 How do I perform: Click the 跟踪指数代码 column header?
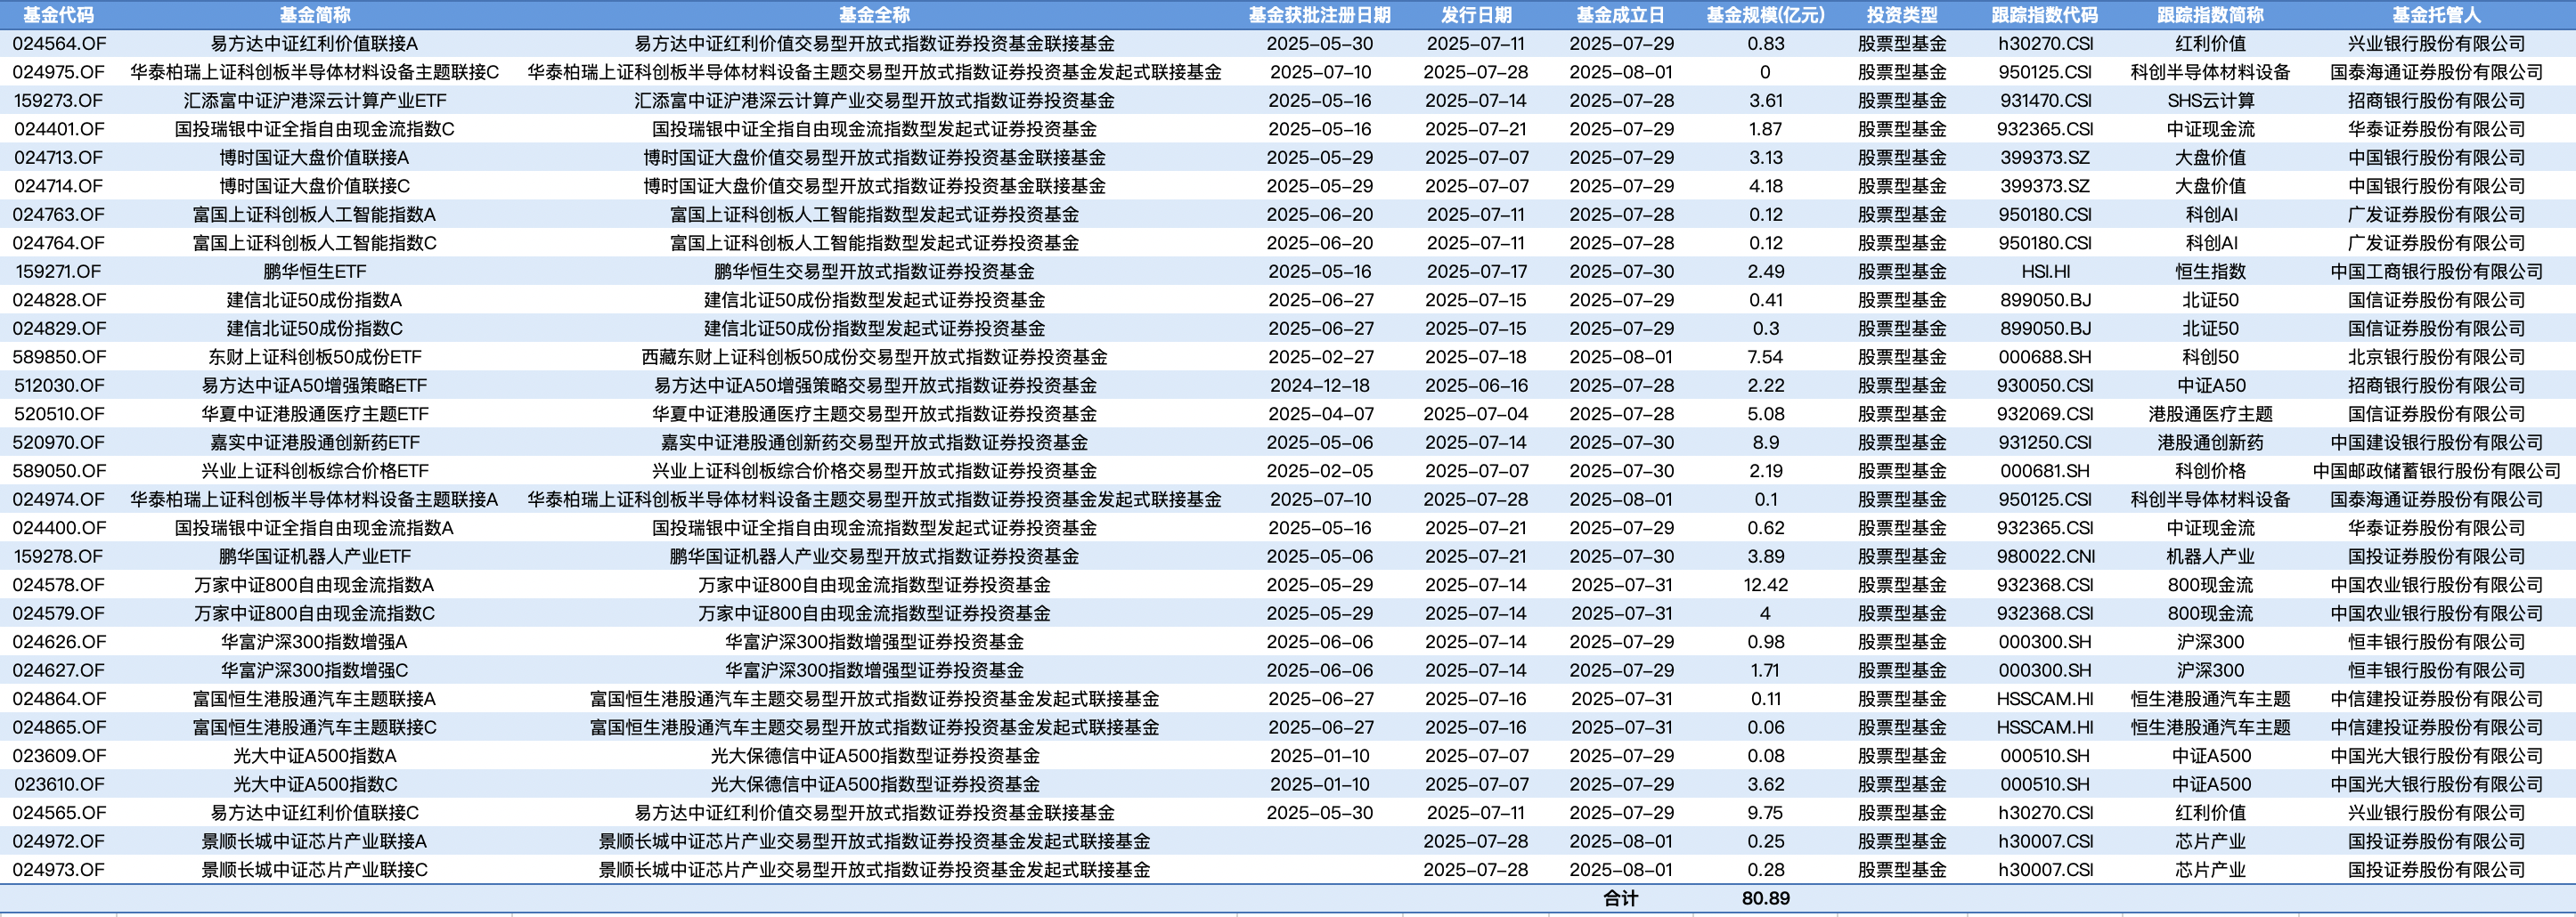coord(2044,15)
